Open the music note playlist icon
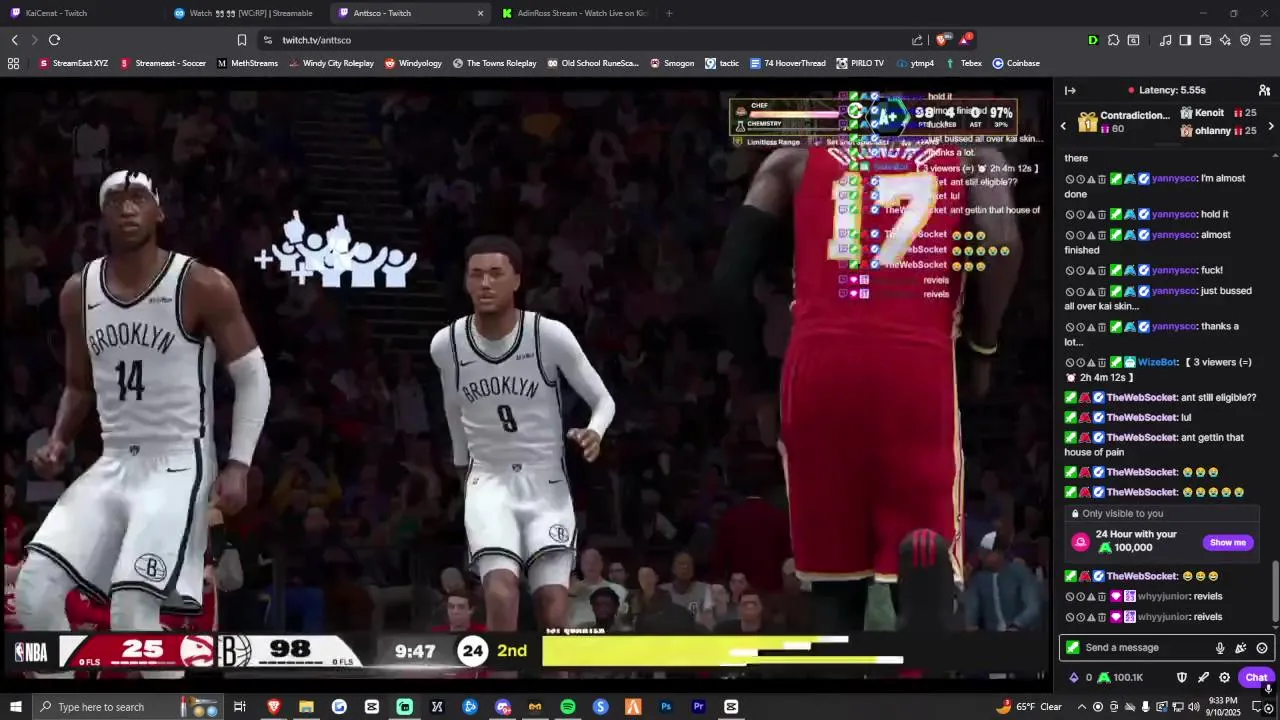The width and height of the screenshot is (1280, 720). coord(1165,40)
